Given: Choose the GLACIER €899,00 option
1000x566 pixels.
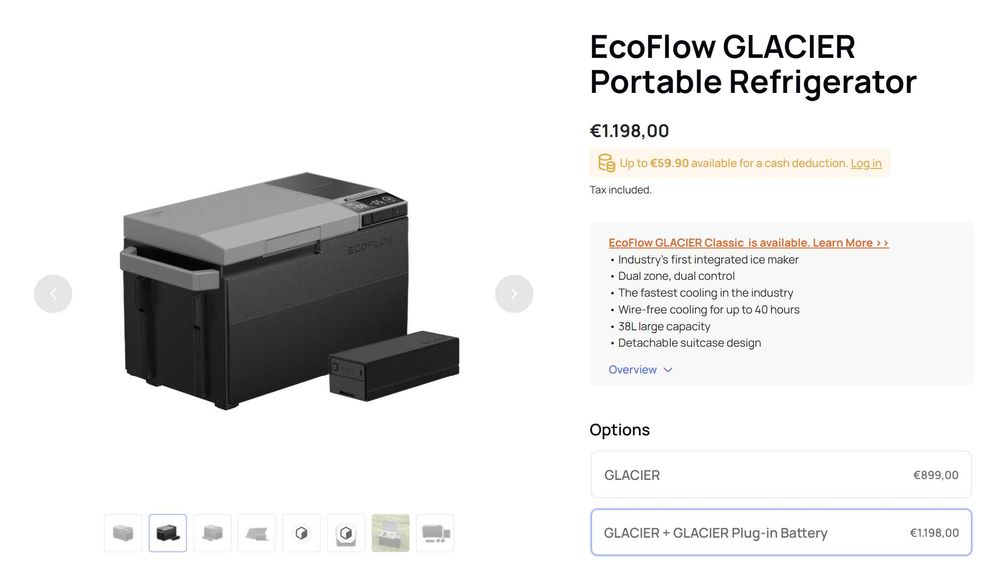Looking at the screenshot, I should (x=781, y=475).
